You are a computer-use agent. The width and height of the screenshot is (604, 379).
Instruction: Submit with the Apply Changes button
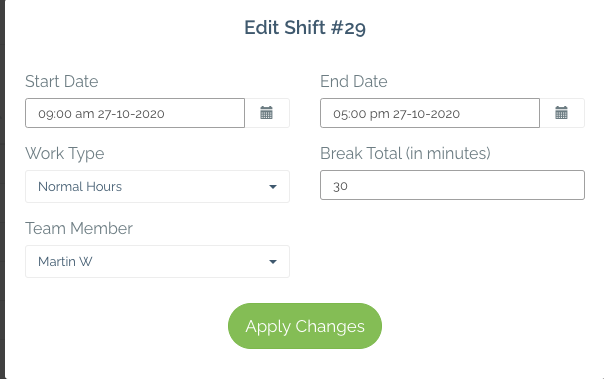coord(305,326)
